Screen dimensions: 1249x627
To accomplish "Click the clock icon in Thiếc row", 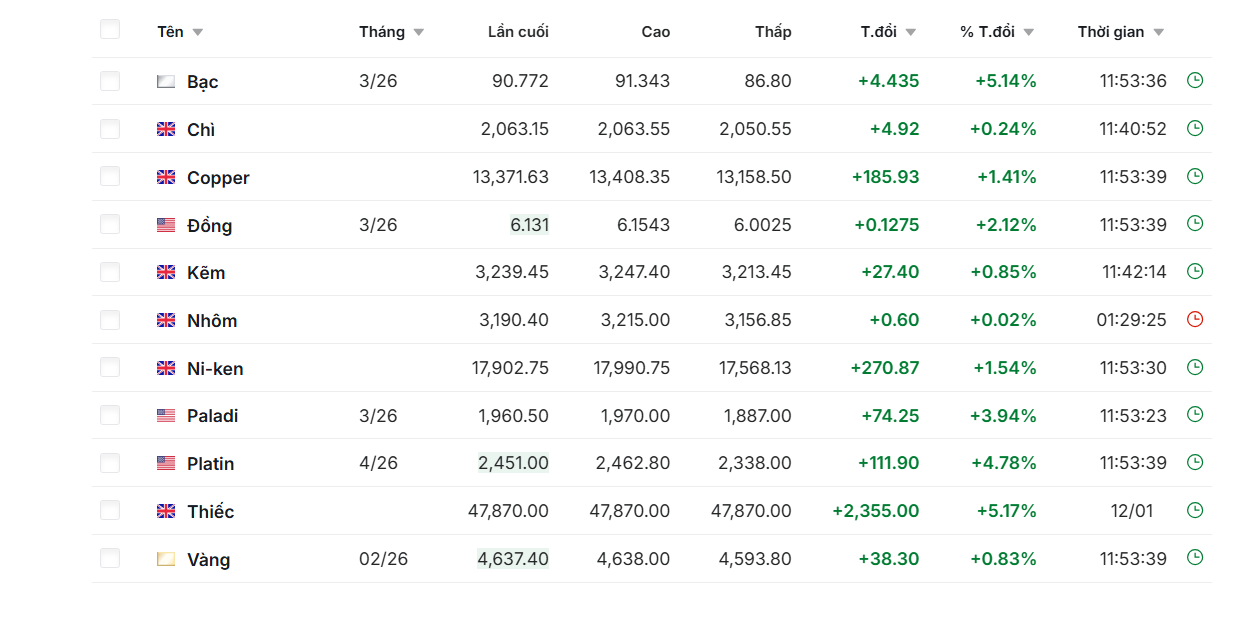I will (x=1194, y=510).
